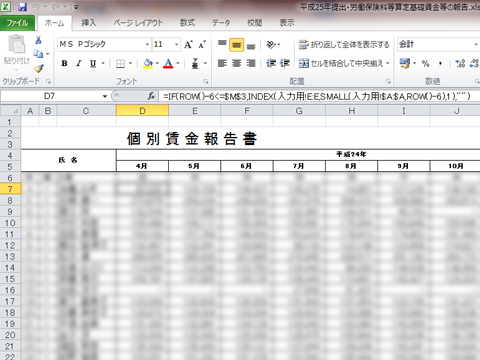Screen dimensions: 480x360
Task: Click the Select All corner button
Action: 11,111
